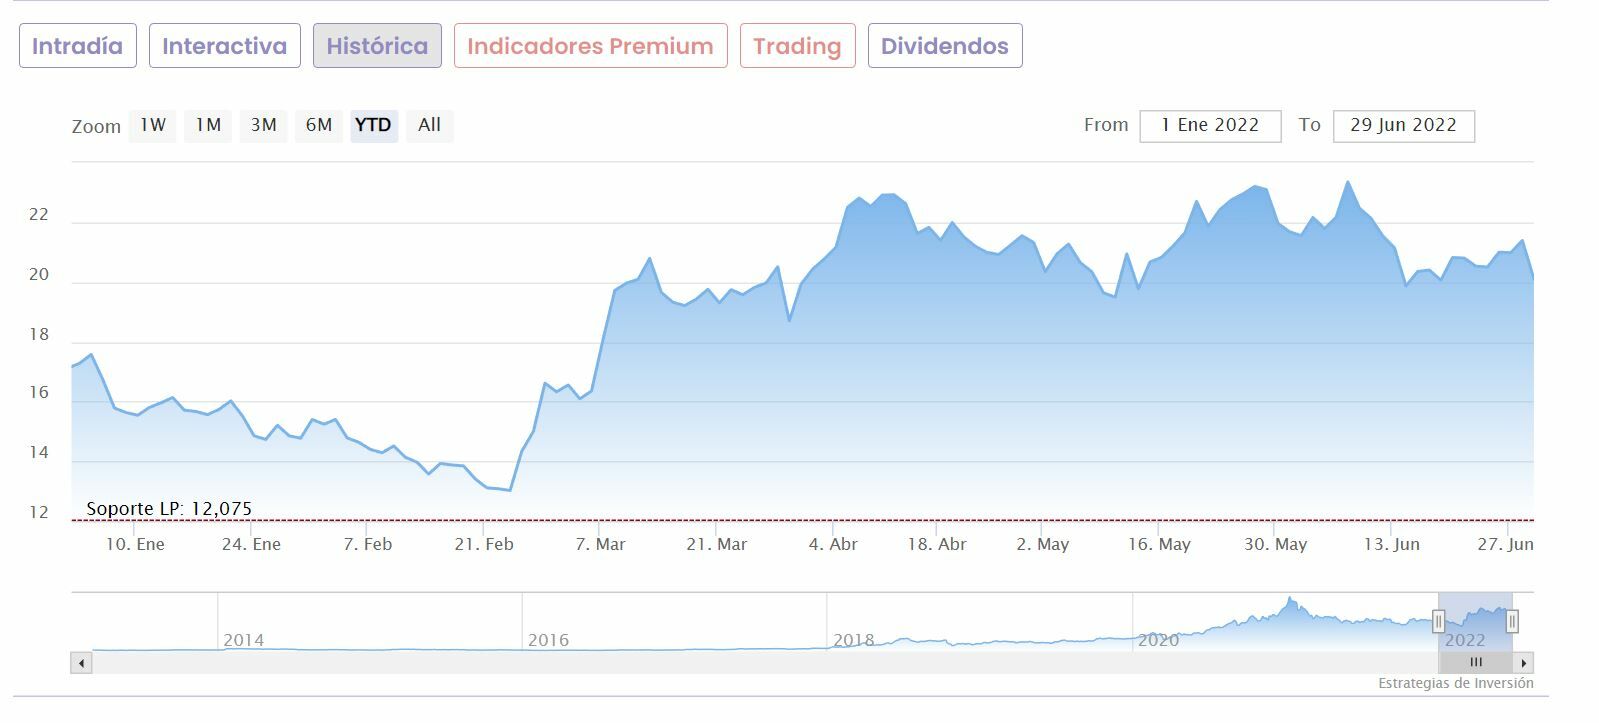Click the From date field
This screenshot has height=723, width=1599.
click(x=1210, y=126)
